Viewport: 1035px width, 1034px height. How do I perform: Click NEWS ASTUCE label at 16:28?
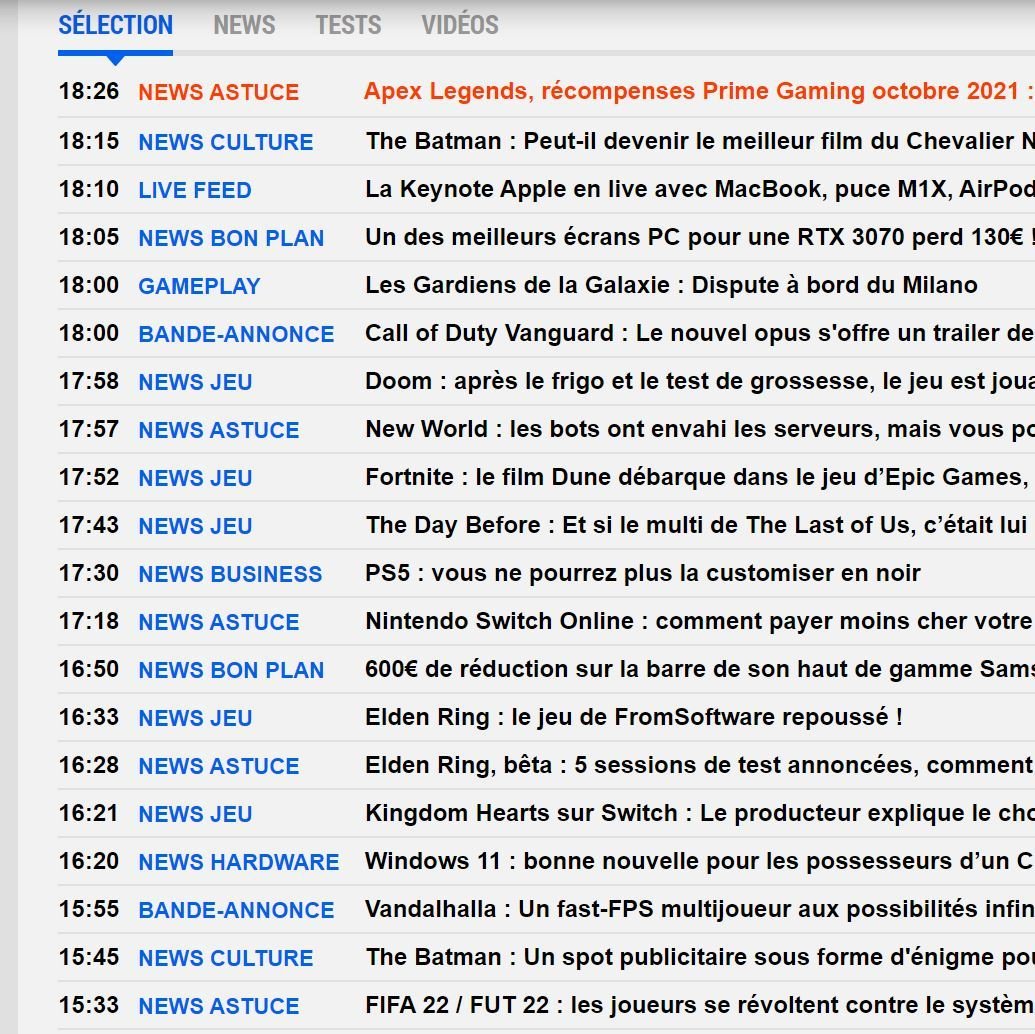click(218, 766)
